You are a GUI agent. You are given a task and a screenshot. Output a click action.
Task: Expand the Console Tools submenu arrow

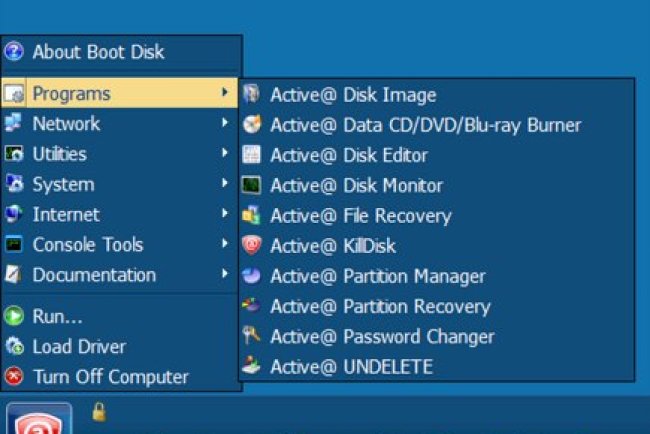(x=225, y=243)
